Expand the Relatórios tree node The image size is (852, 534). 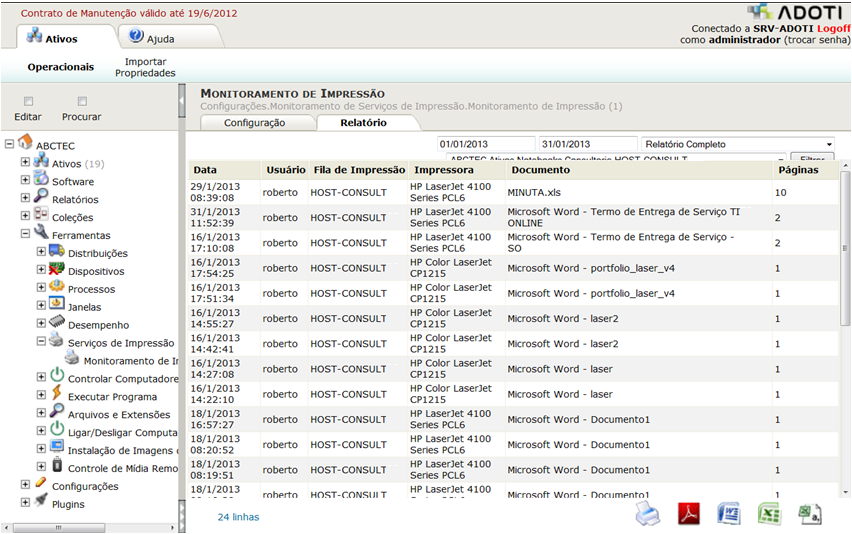coord(25,198)
